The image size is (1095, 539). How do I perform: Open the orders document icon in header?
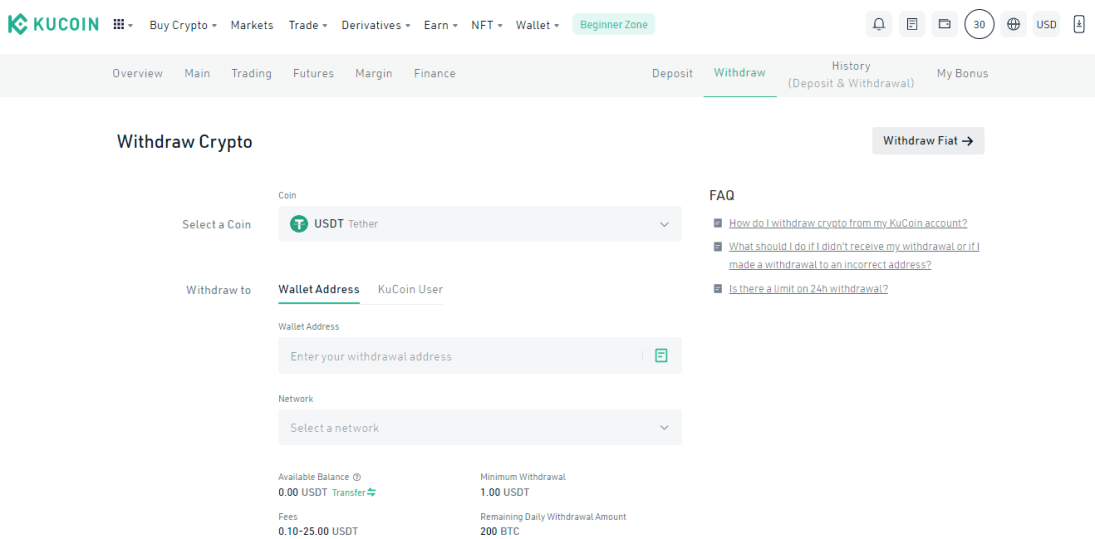click(x=911, y=24)
